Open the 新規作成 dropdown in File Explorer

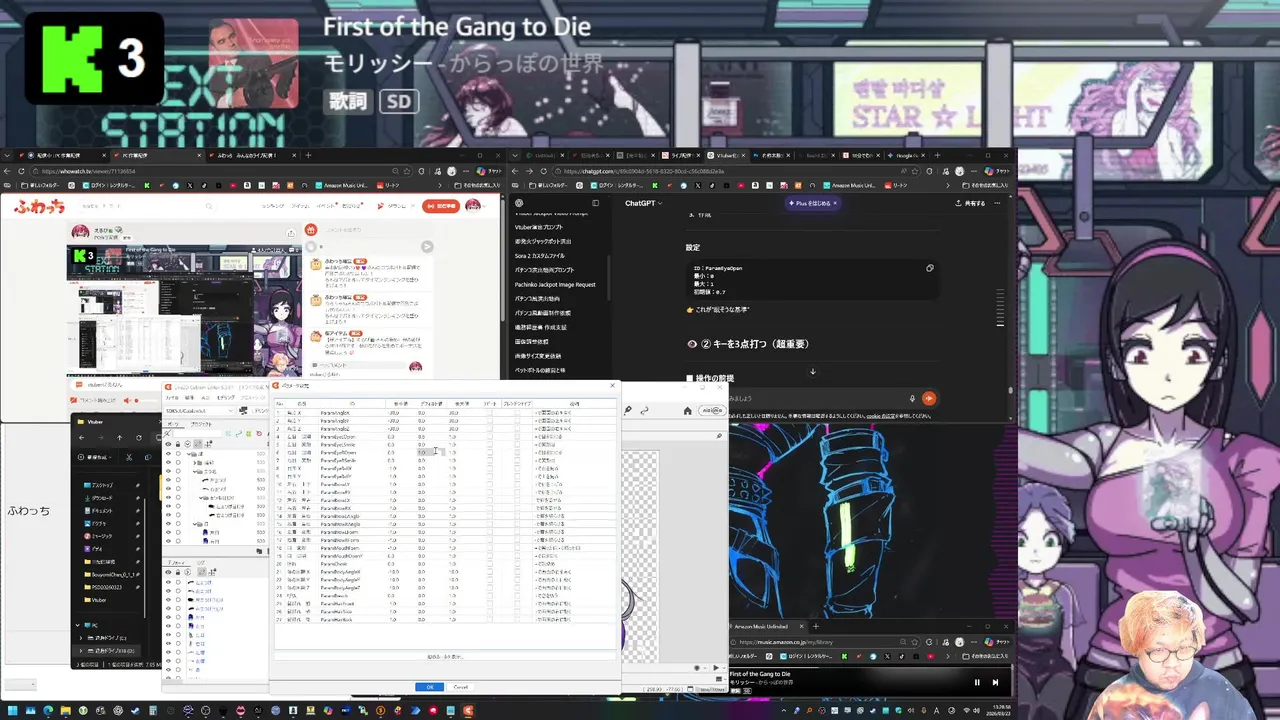[x=94, y=457]
